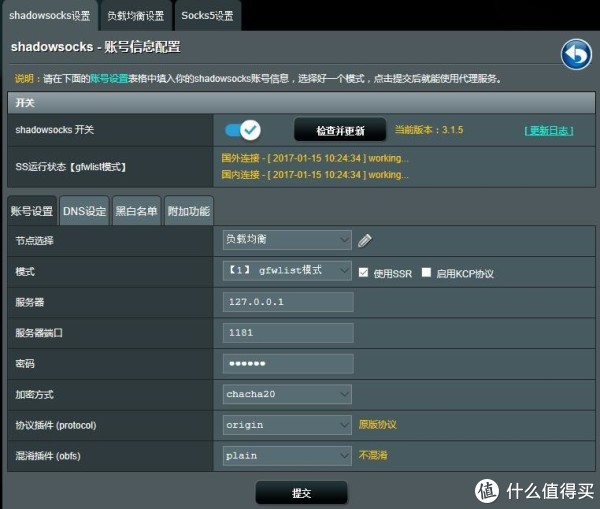Screen dimensions: 600x509
Task: Click the 账号设置 link in description
Action: [109, 79]
